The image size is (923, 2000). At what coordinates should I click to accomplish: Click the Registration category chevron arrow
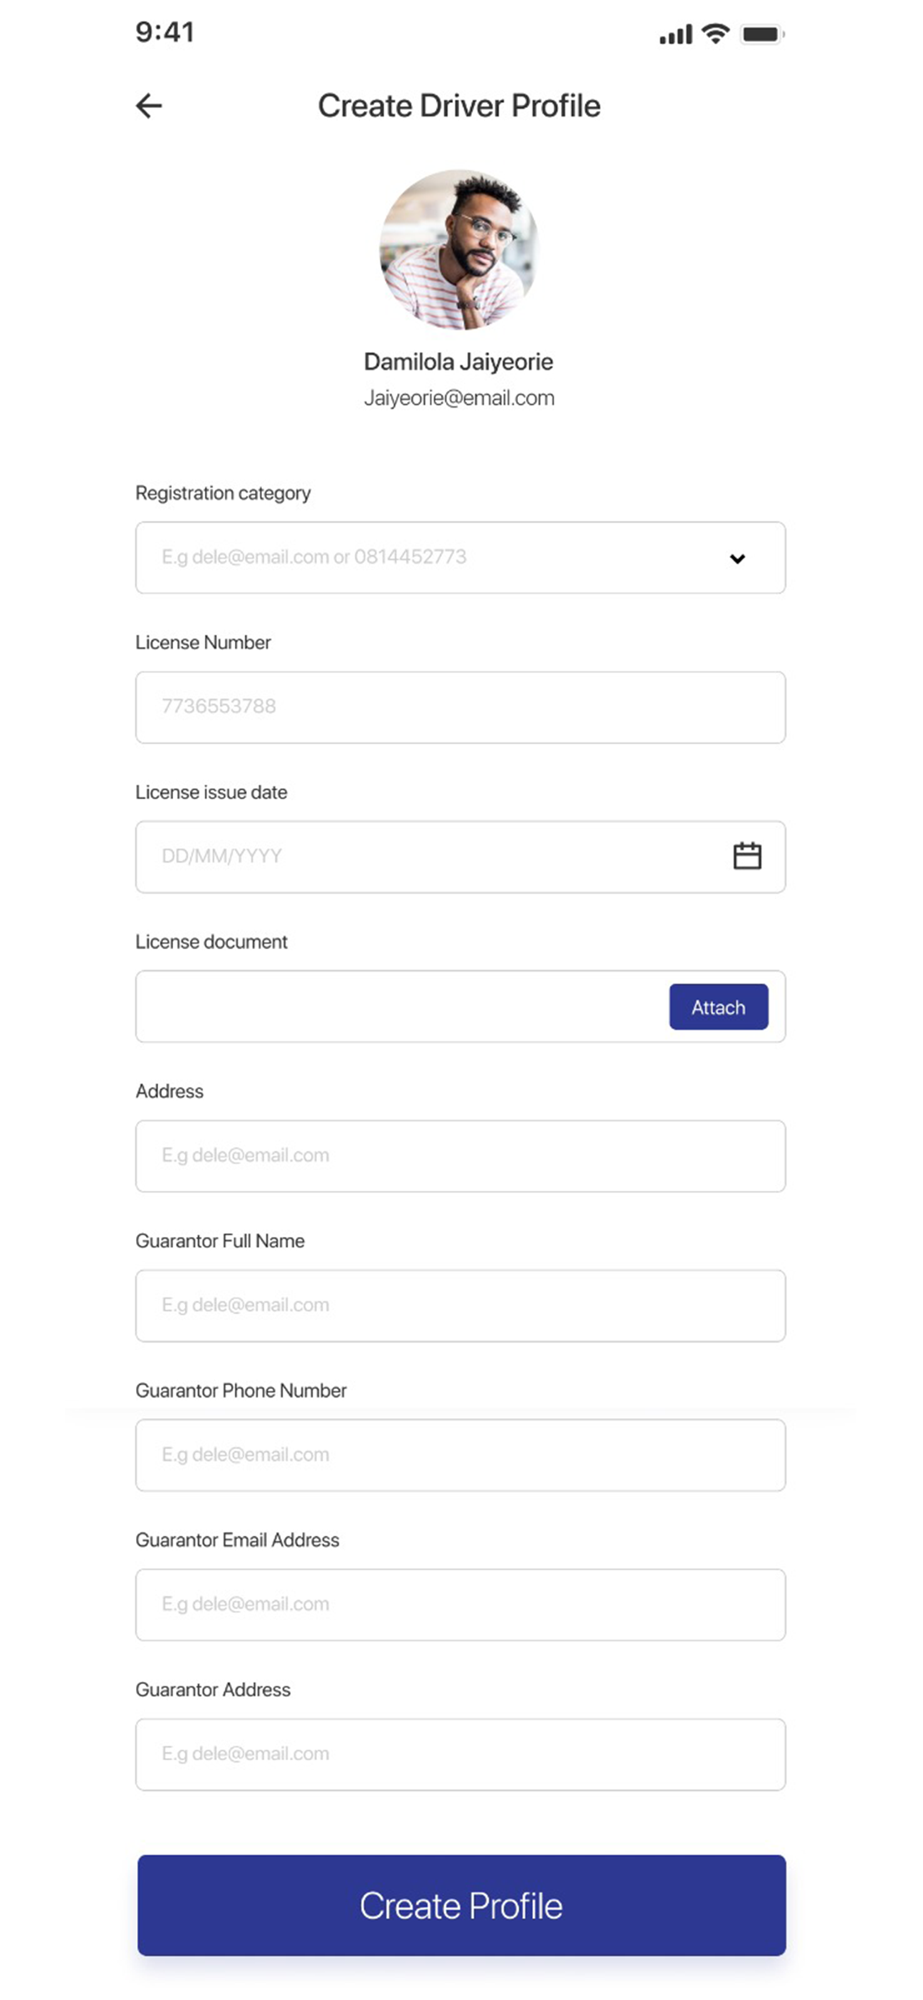(737, 559)
